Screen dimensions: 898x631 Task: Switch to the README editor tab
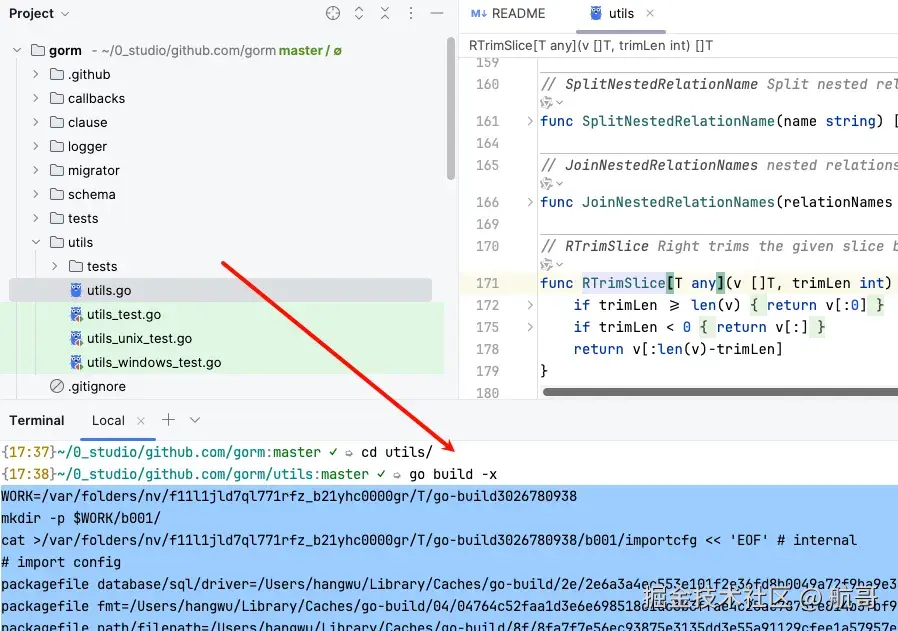(x=508, y=13)
